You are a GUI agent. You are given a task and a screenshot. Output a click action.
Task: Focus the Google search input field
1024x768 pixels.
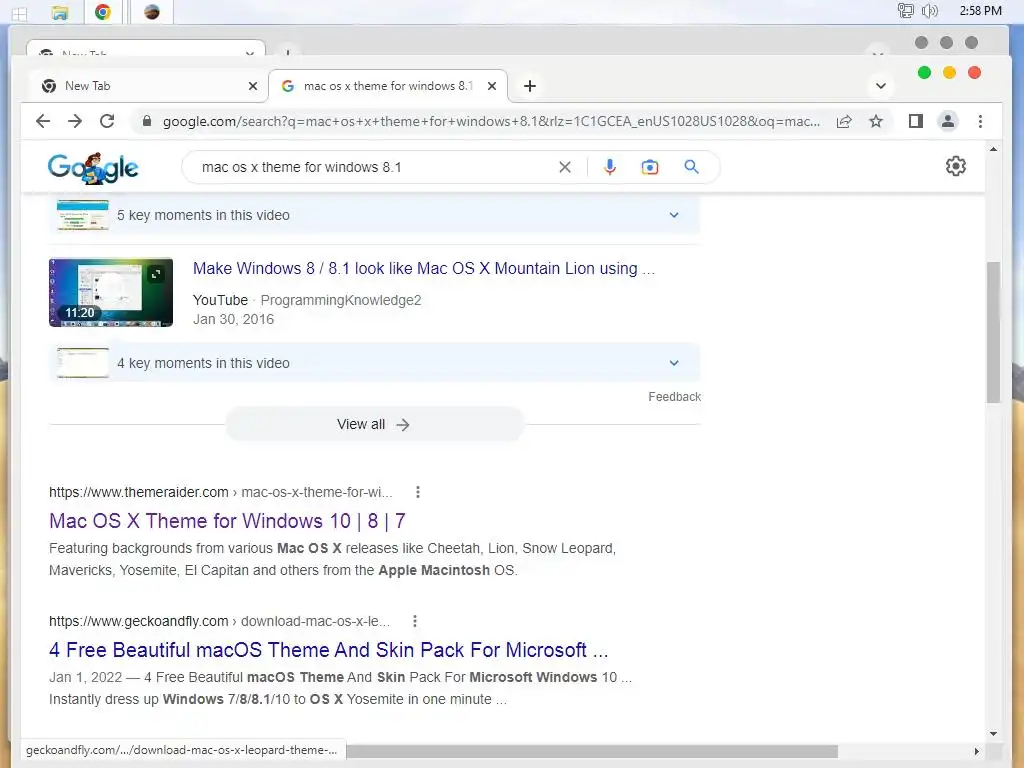pyautogui.click(x=376, y=167)
